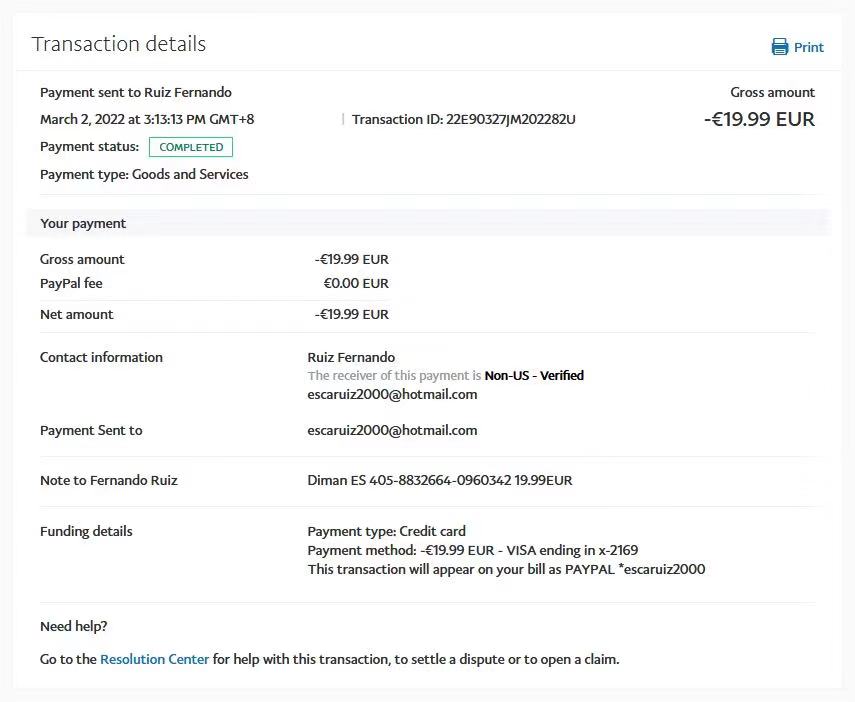Select the Net amount value
The width and height of the screenshot is (855, 702).
click(351, 314)
